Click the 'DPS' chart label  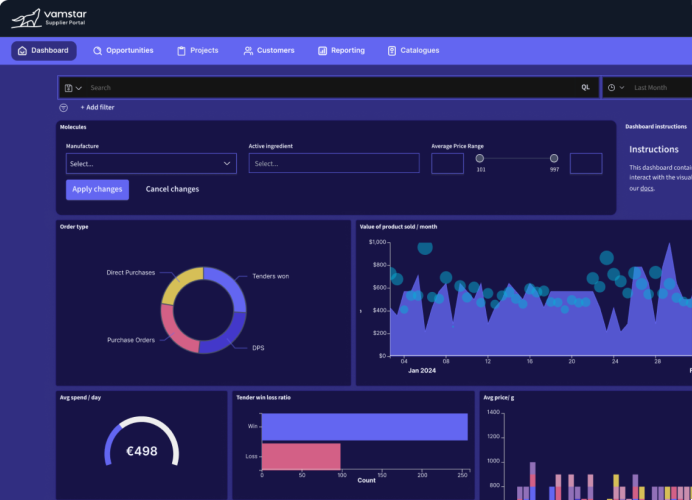(x=258, y=348)
